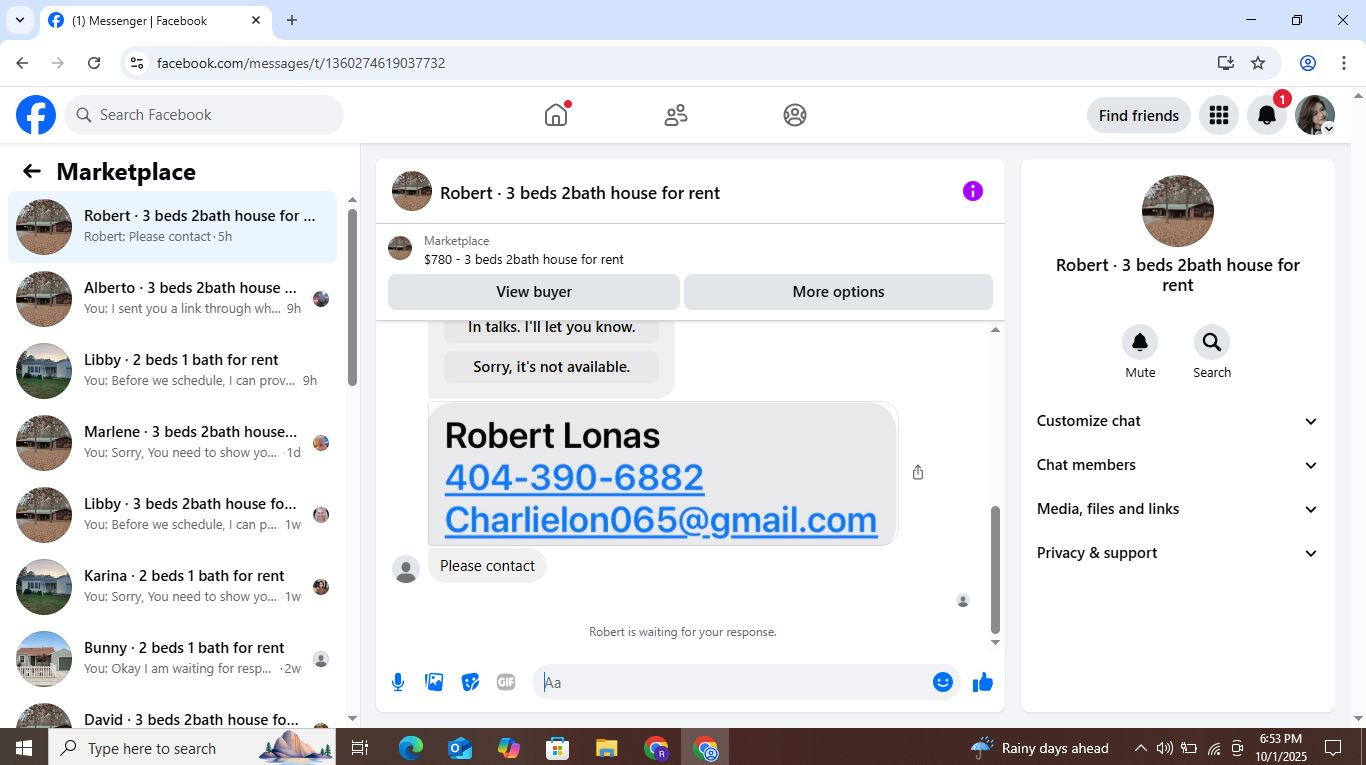This screenshot has width=1366, height=765.
Task: Open the Chrome tab search dropdown
Action: 20,20
